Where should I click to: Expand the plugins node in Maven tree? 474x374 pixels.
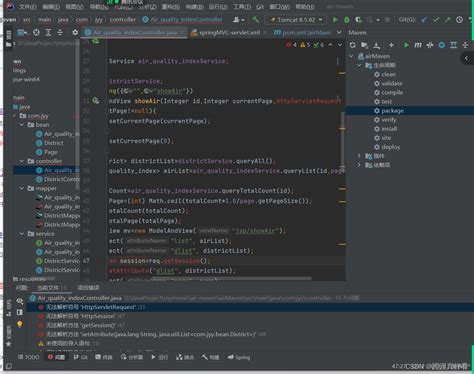[359, 156]
